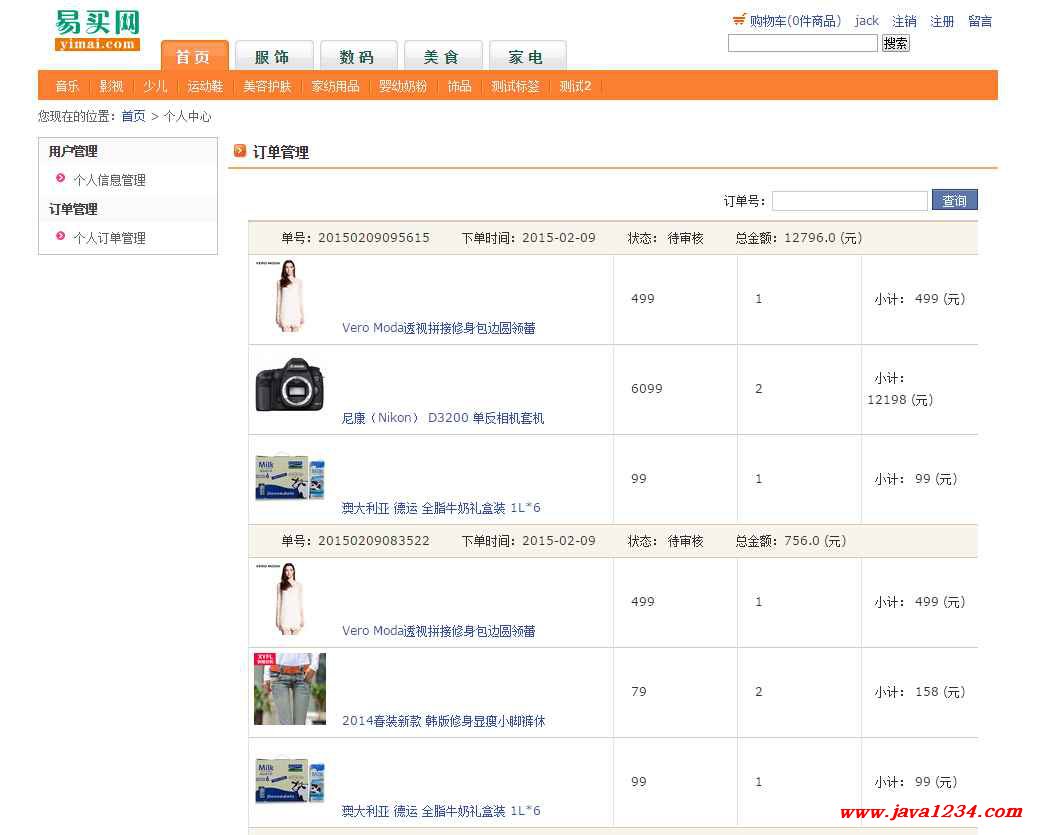This screenshot has height=835, width=1037.
Task: Select 美容护肤 in the orange menu
Action: tap(267, 86)
